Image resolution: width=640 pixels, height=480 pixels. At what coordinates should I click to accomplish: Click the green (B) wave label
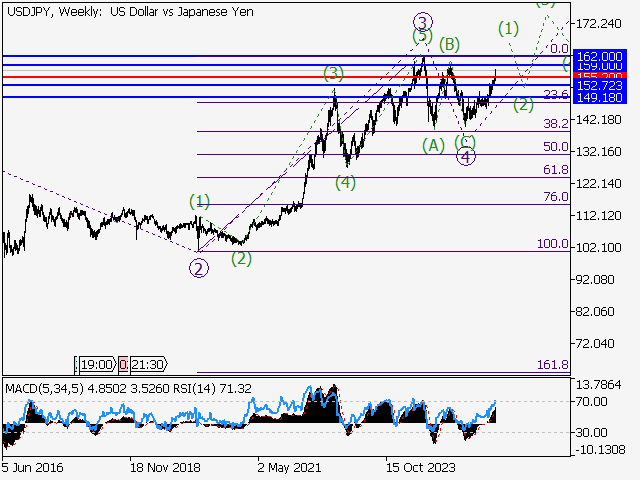click(449, 43)
